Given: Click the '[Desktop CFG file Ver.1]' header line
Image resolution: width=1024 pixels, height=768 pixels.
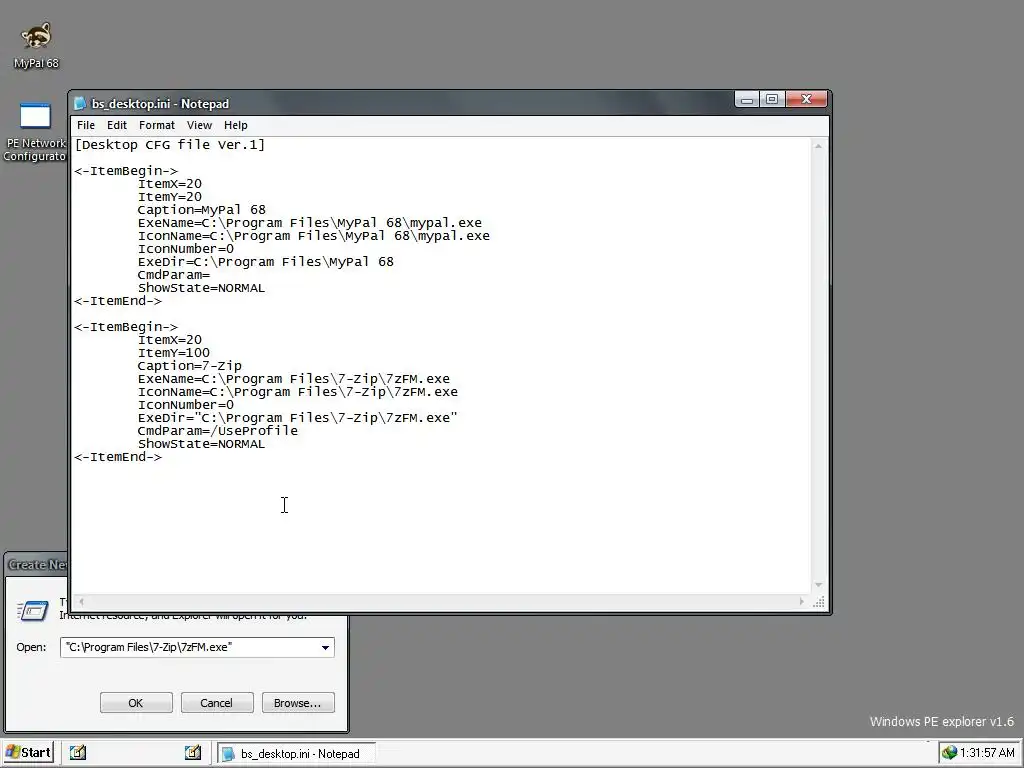Looking at the screenshot, I should [170, 144].
